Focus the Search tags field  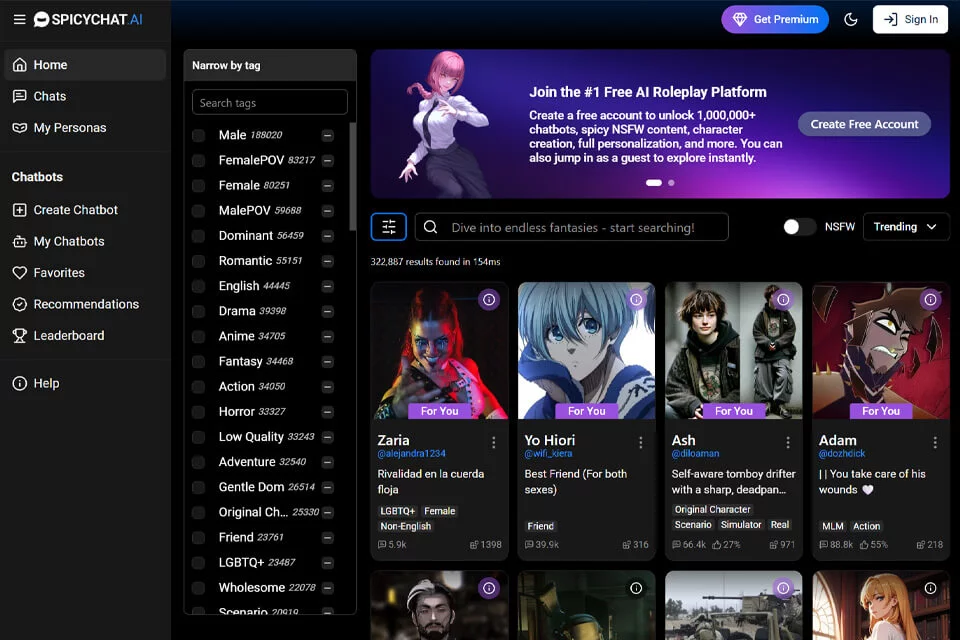pyautogui.click(x=269, y=102)
